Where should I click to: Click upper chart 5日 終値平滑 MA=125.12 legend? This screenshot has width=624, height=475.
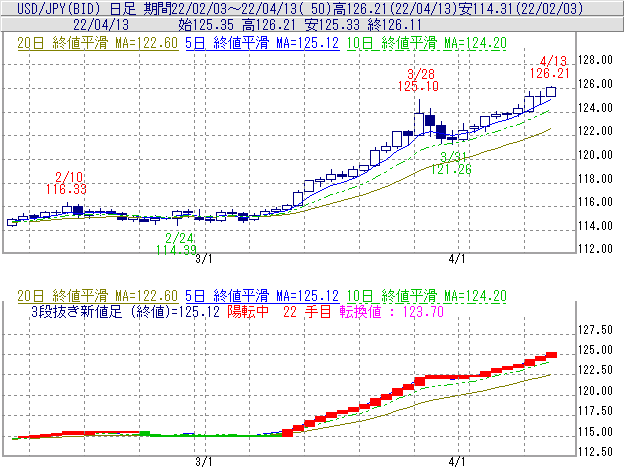(x=262, y=43)
